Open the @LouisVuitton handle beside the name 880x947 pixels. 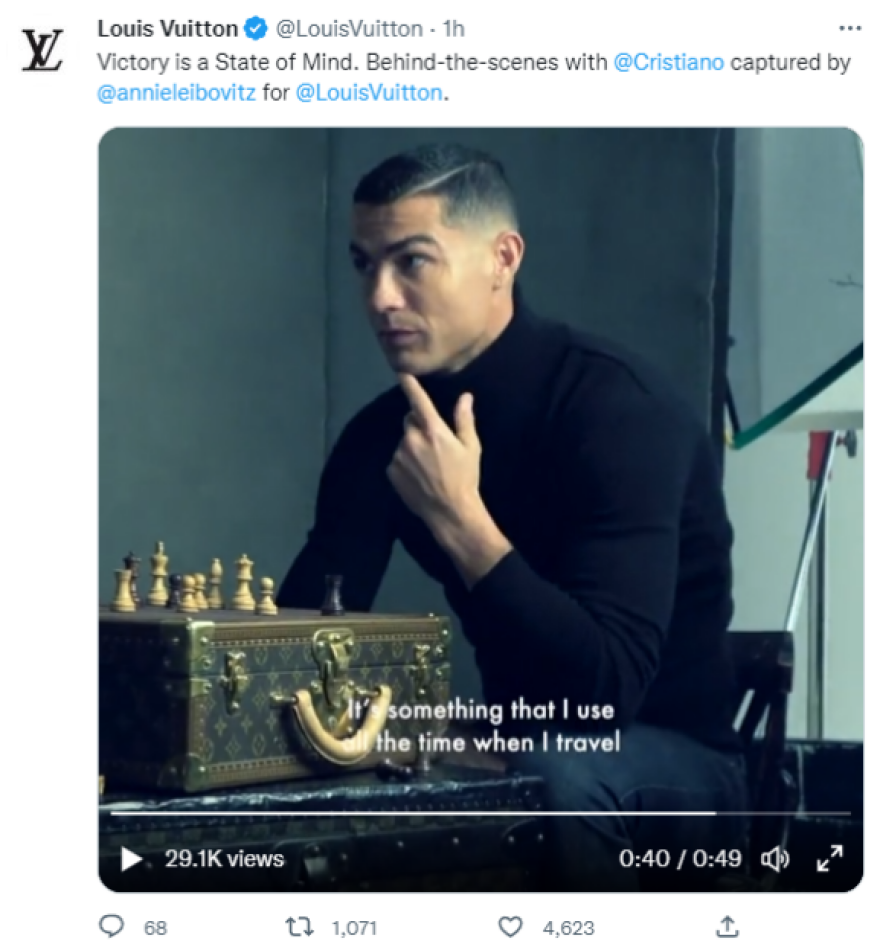click(349, 28)
